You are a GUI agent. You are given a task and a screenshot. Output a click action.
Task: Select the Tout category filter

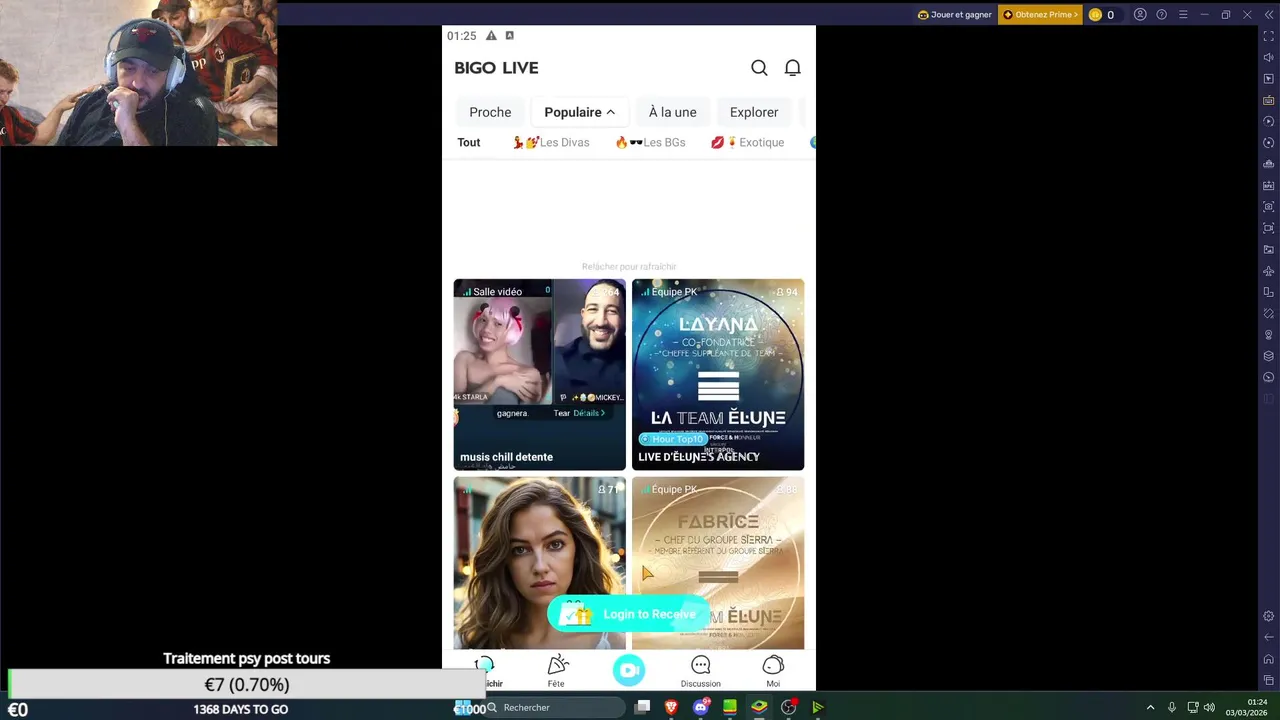point(469,142)
